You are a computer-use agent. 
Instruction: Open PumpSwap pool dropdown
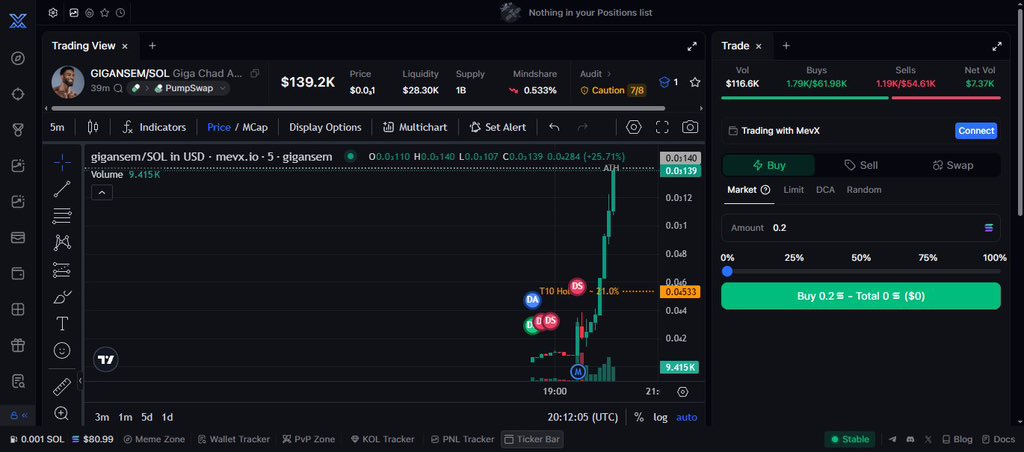coord(189,88)
